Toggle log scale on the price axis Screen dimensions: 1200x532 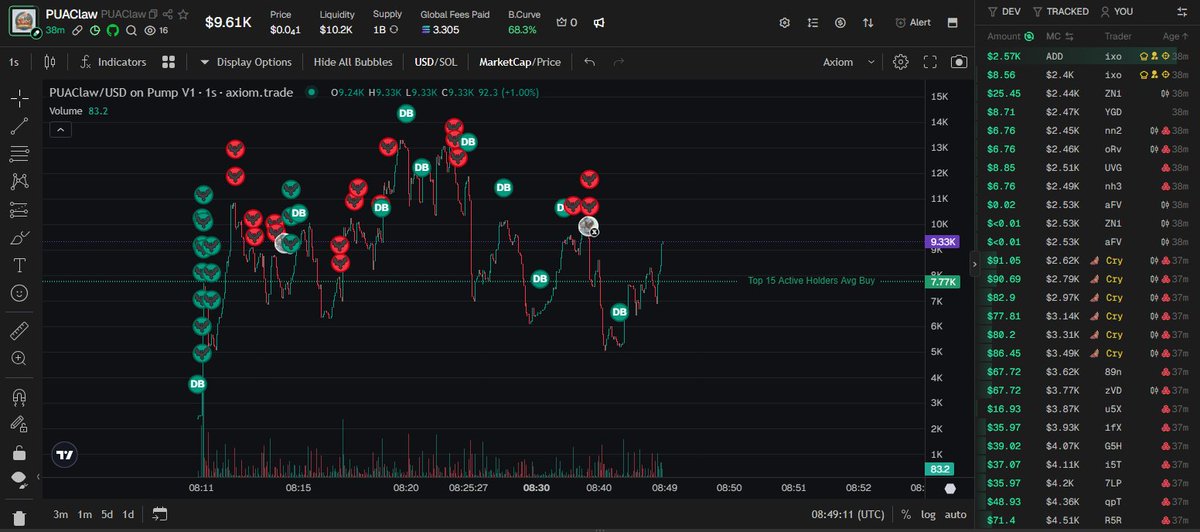coord(928,514)
